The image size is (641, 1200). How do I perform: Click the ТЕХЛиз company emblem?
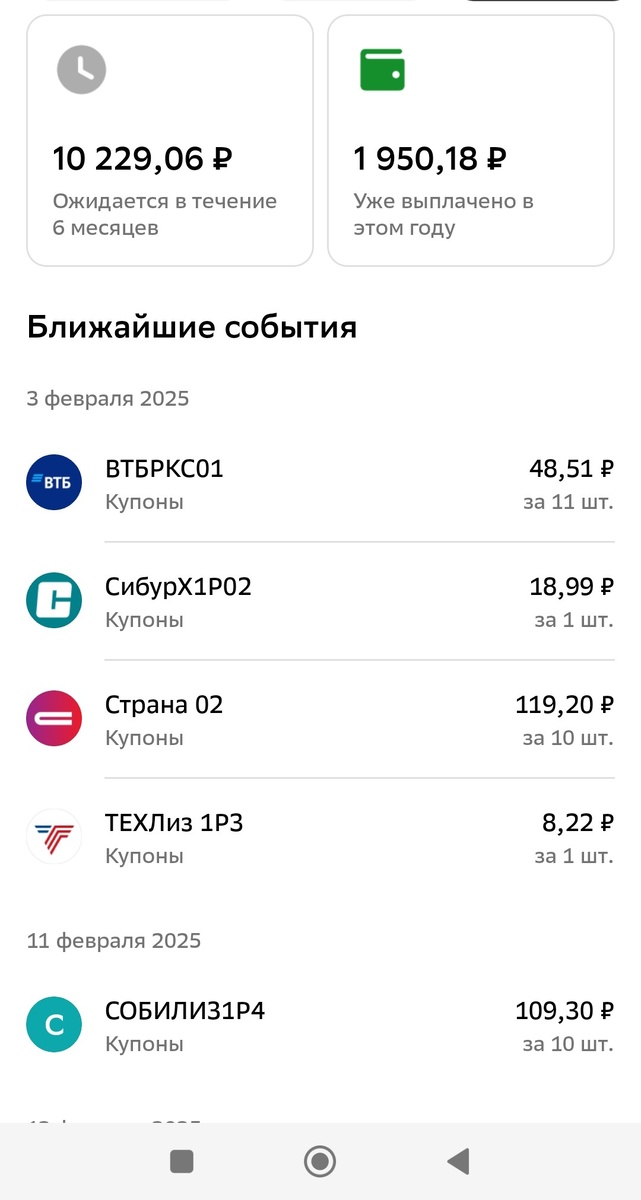click(x=53, y=836)
